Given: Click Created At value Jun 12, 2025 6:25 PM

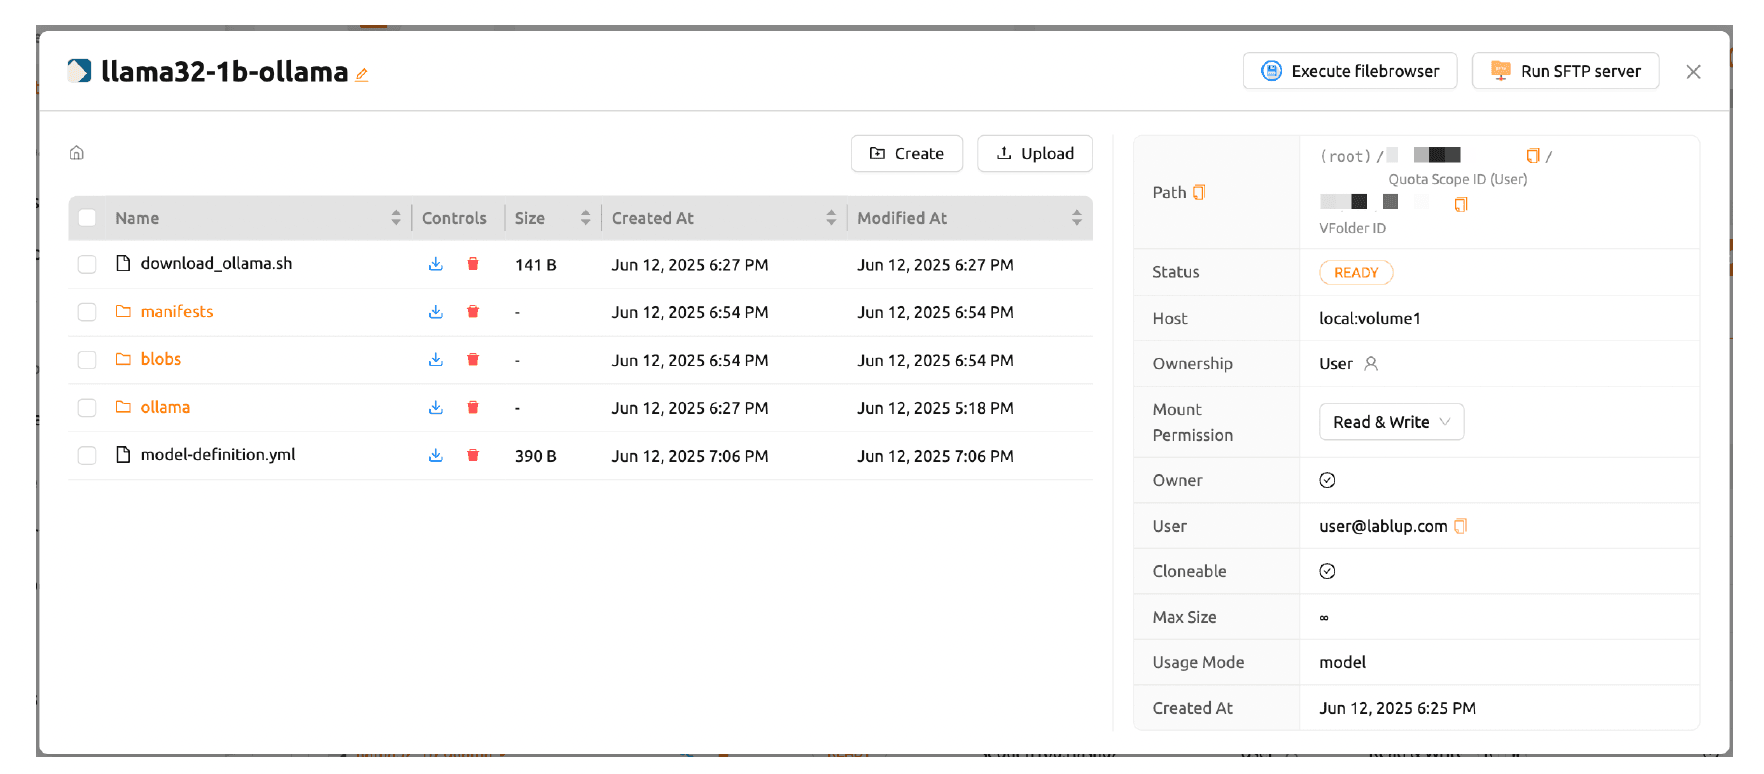Looking at the screenshot, I should (1397, 708).
